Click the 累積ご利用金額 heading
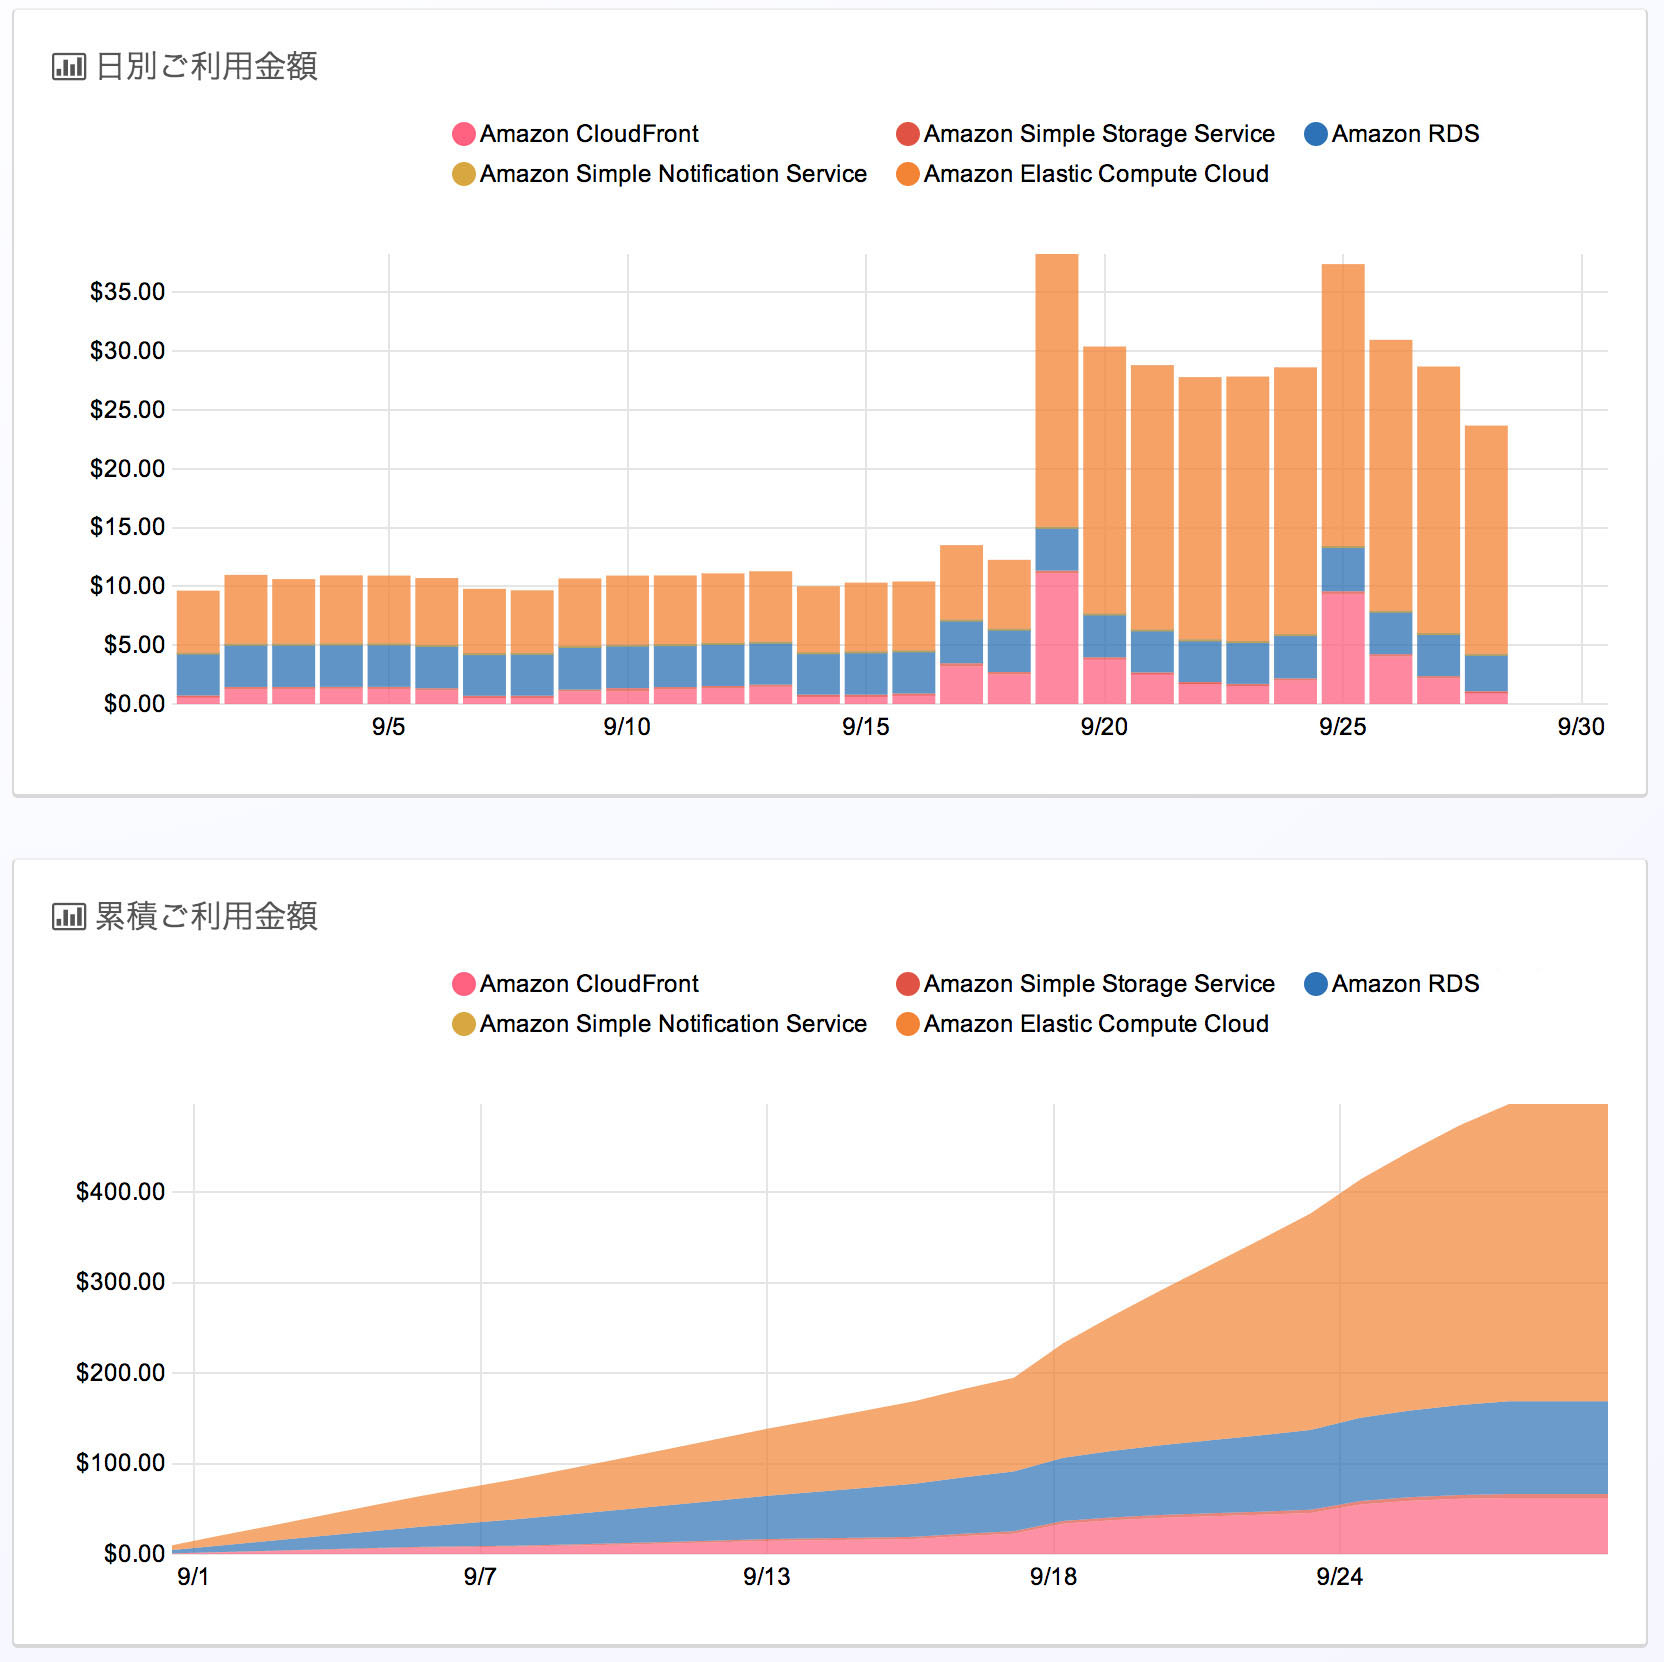Image resolution: width=1664 pixels, height=1662 pixels. 206,917
